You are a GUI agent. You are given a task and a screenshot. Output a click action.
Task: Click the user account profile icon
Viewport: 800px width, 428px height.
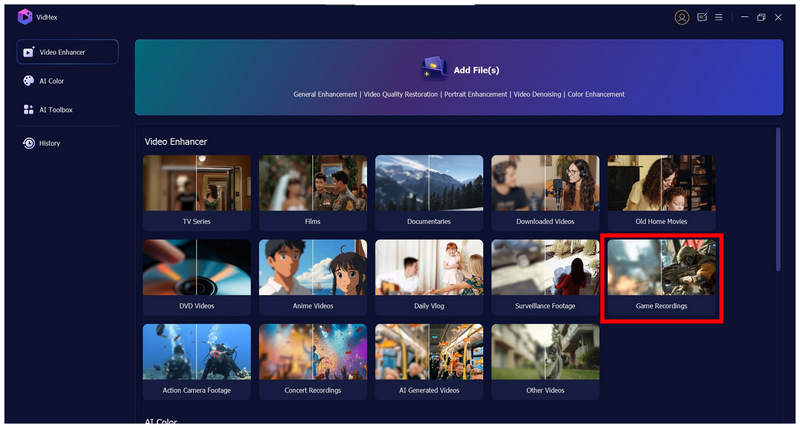[682, 17]
